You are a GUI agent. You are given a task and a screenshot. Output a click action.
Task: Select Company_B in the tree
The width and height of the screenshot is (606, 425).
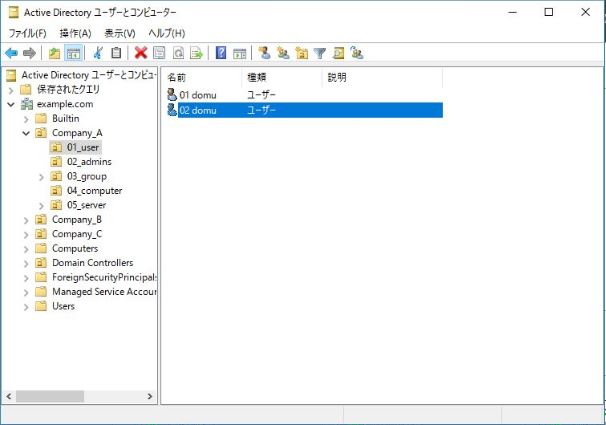77,219
